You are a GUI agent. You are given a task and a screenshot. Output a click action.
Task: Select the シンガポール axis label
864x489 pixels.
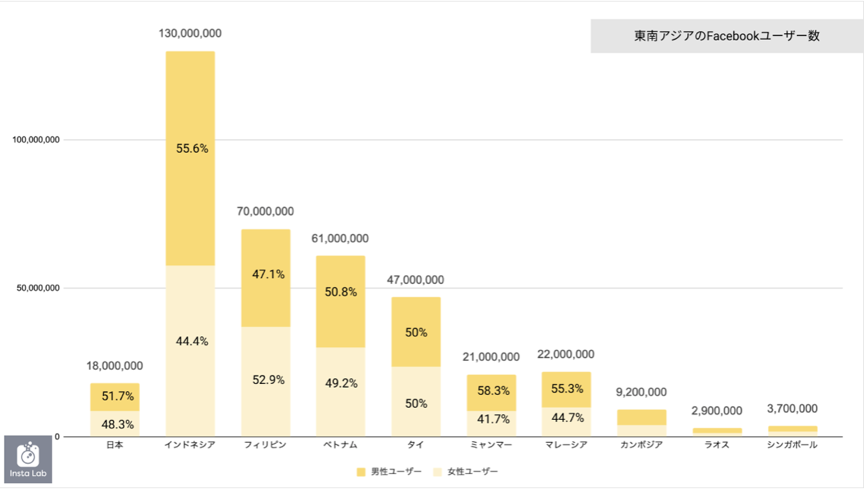pyautogui.click(x=792, y=445)
